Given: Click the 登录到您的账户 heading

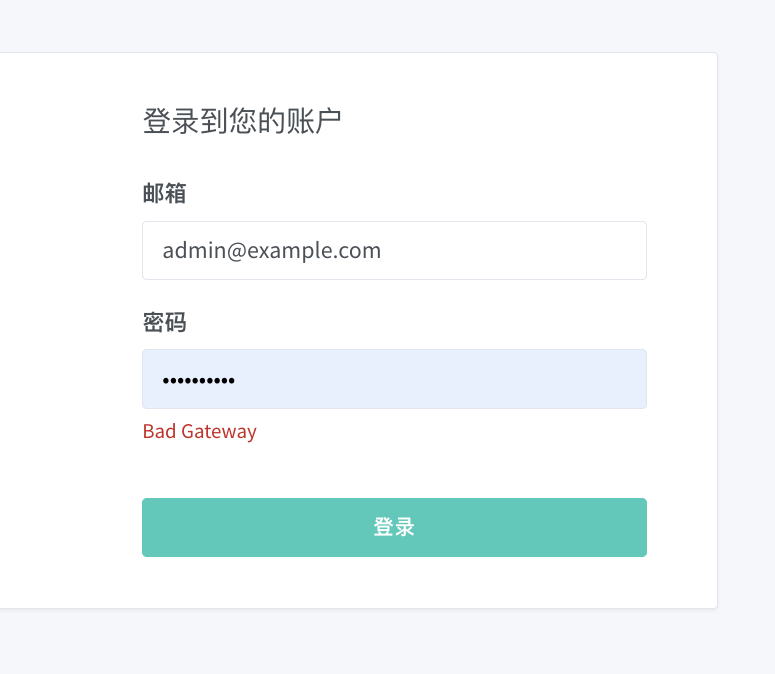Looking at the screenshot, I should [x=242, y=122].
